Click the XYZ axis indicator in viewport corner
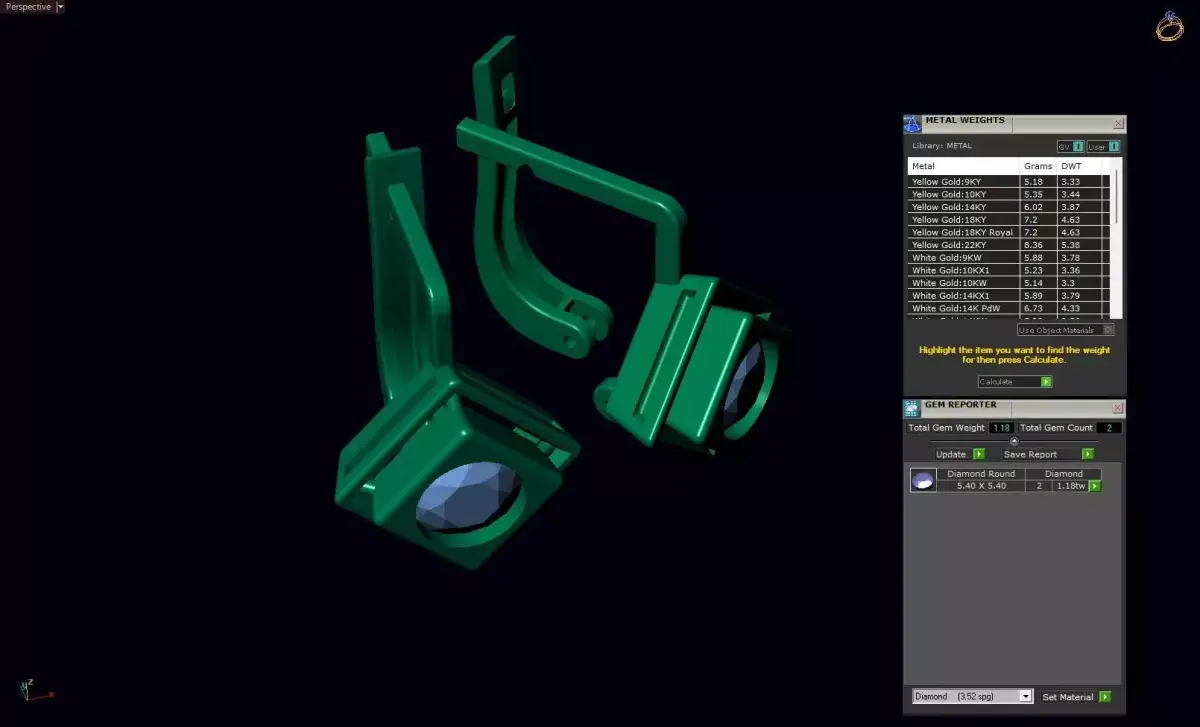 32,690
